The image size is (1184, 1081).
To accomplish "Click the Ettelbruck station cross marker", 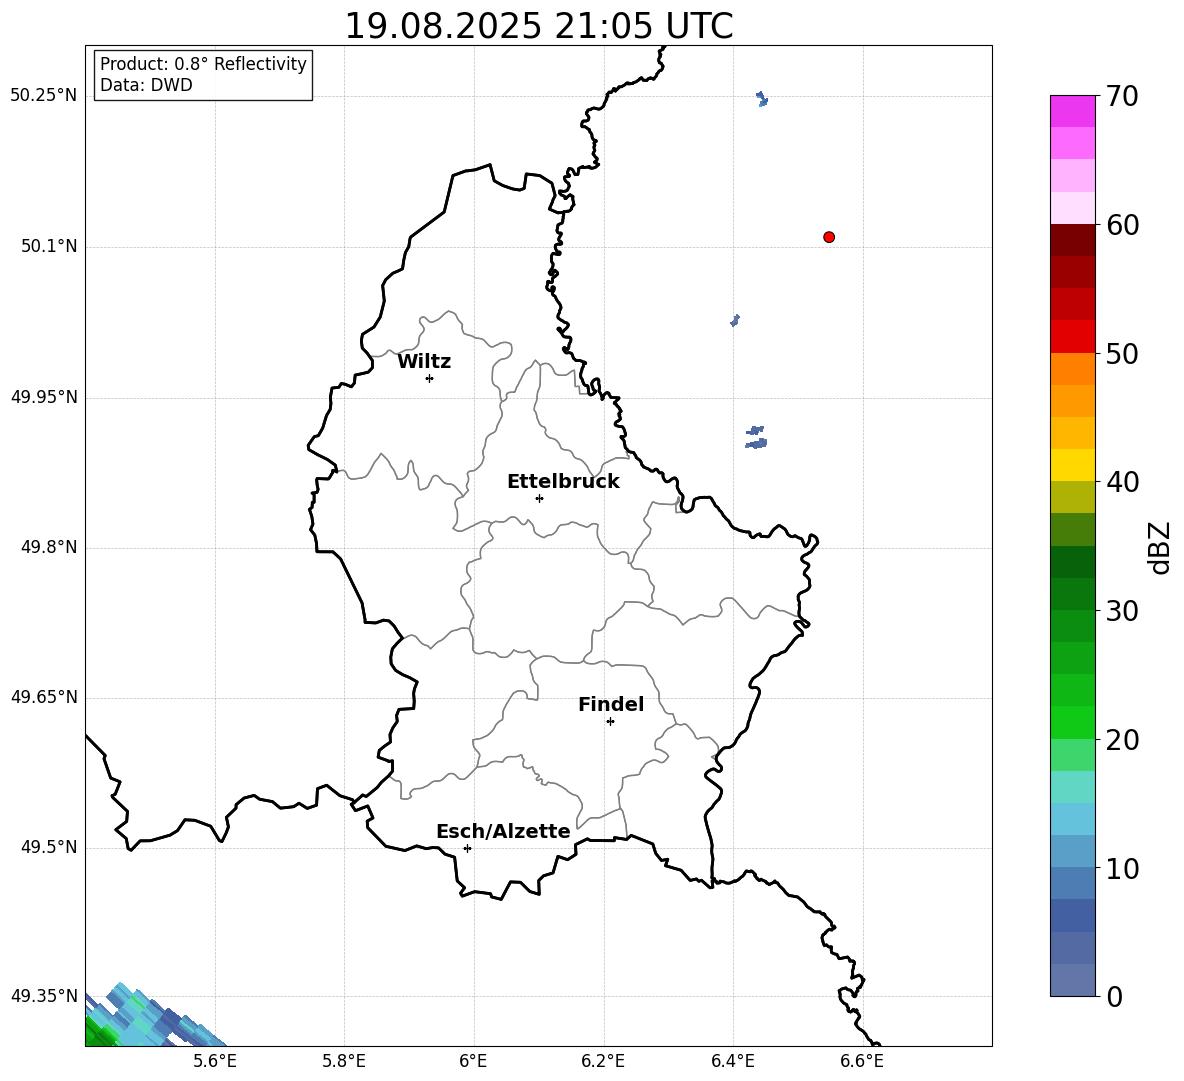I will coord(539,498).
